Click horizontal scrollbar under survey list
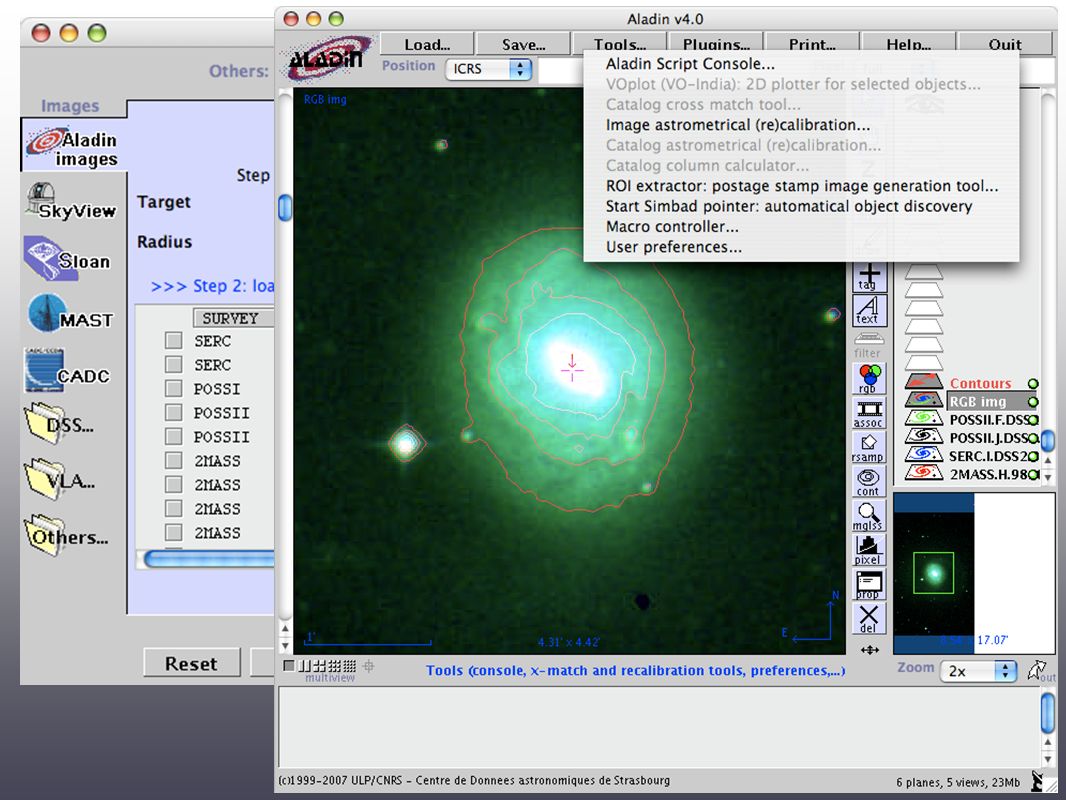The height and width of the screenshot is (800, 1066). pyautogui.click(x=209, y=559)
